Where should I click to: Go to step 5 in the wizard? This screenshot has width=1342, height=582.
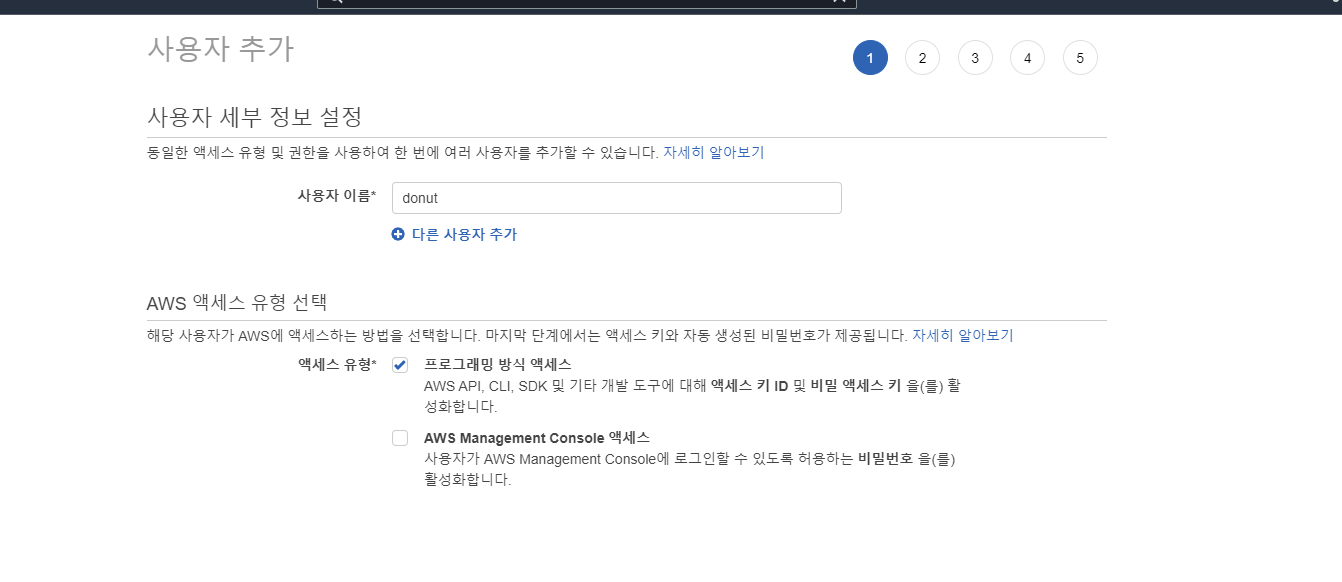pyautogui.click(x=1080, y=58)
